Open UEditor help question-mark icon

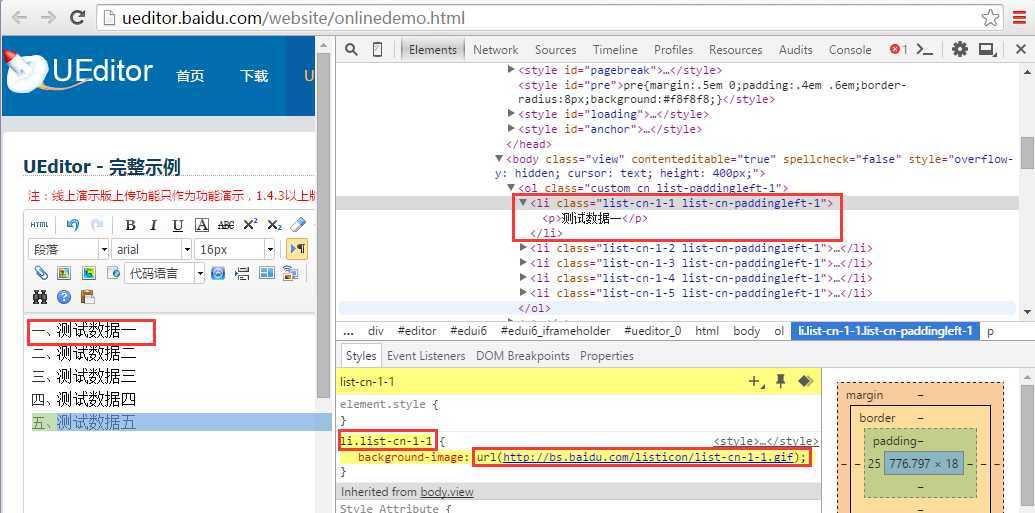pyautogui.click(x=64, y=297)
